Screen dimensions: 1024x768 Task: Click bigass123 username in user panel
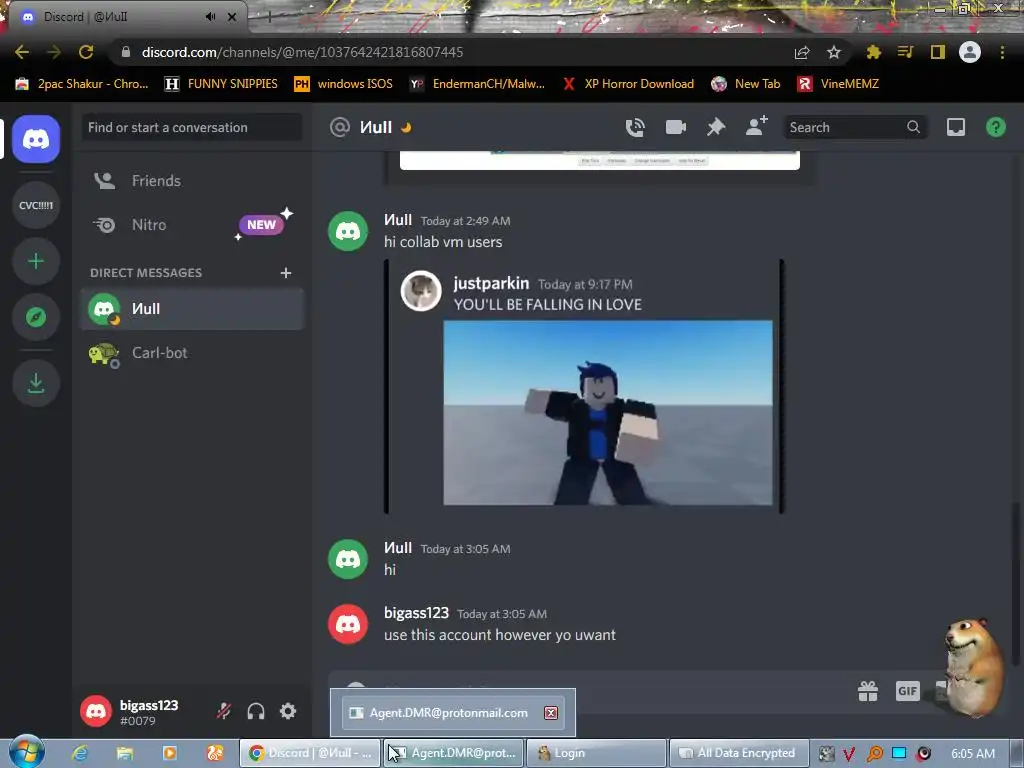[x=149, y=705]
